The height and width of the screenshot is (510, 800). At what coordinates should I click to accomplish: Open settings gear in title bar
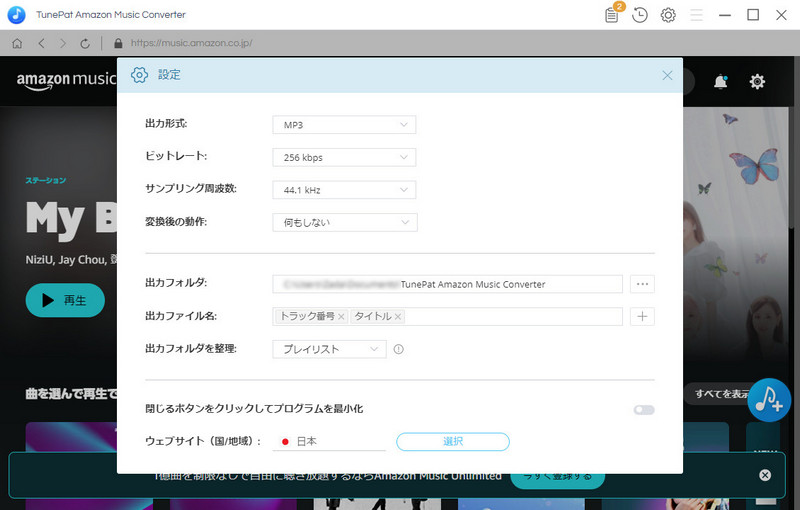click(668, 15)
